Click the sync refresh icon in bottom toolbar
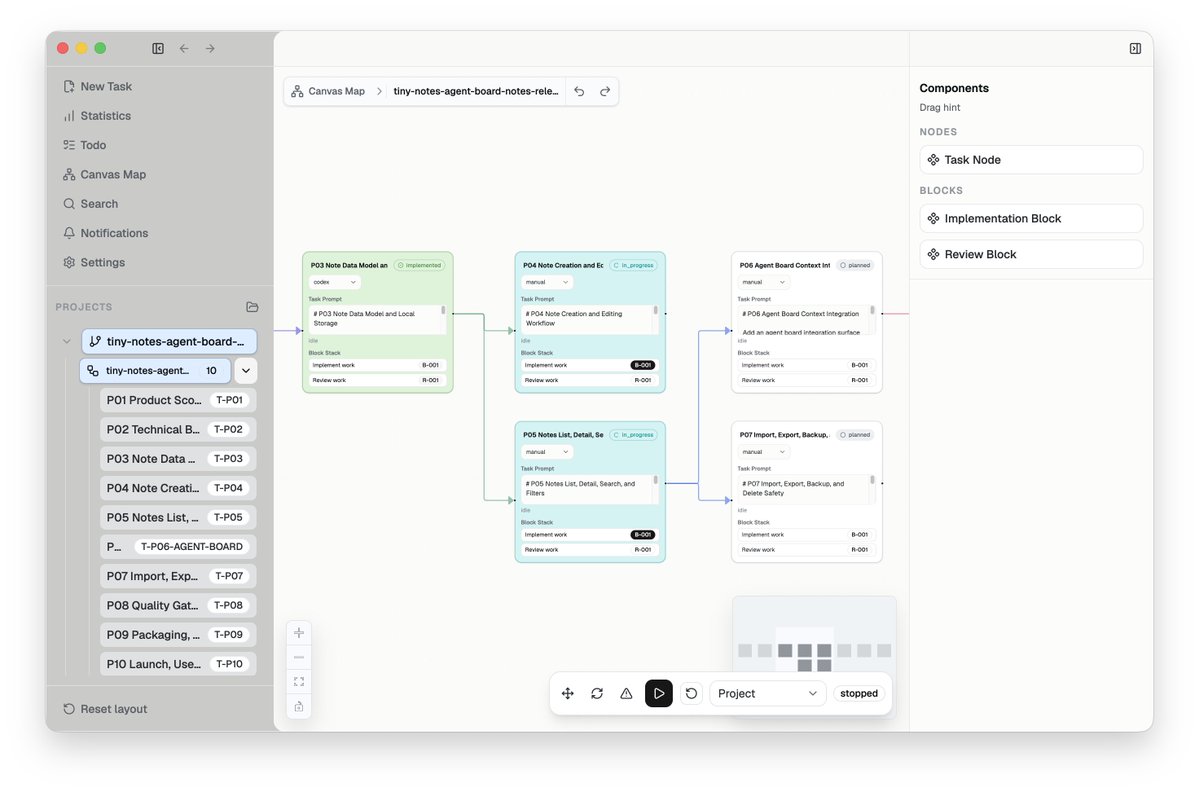 point(597,693)
